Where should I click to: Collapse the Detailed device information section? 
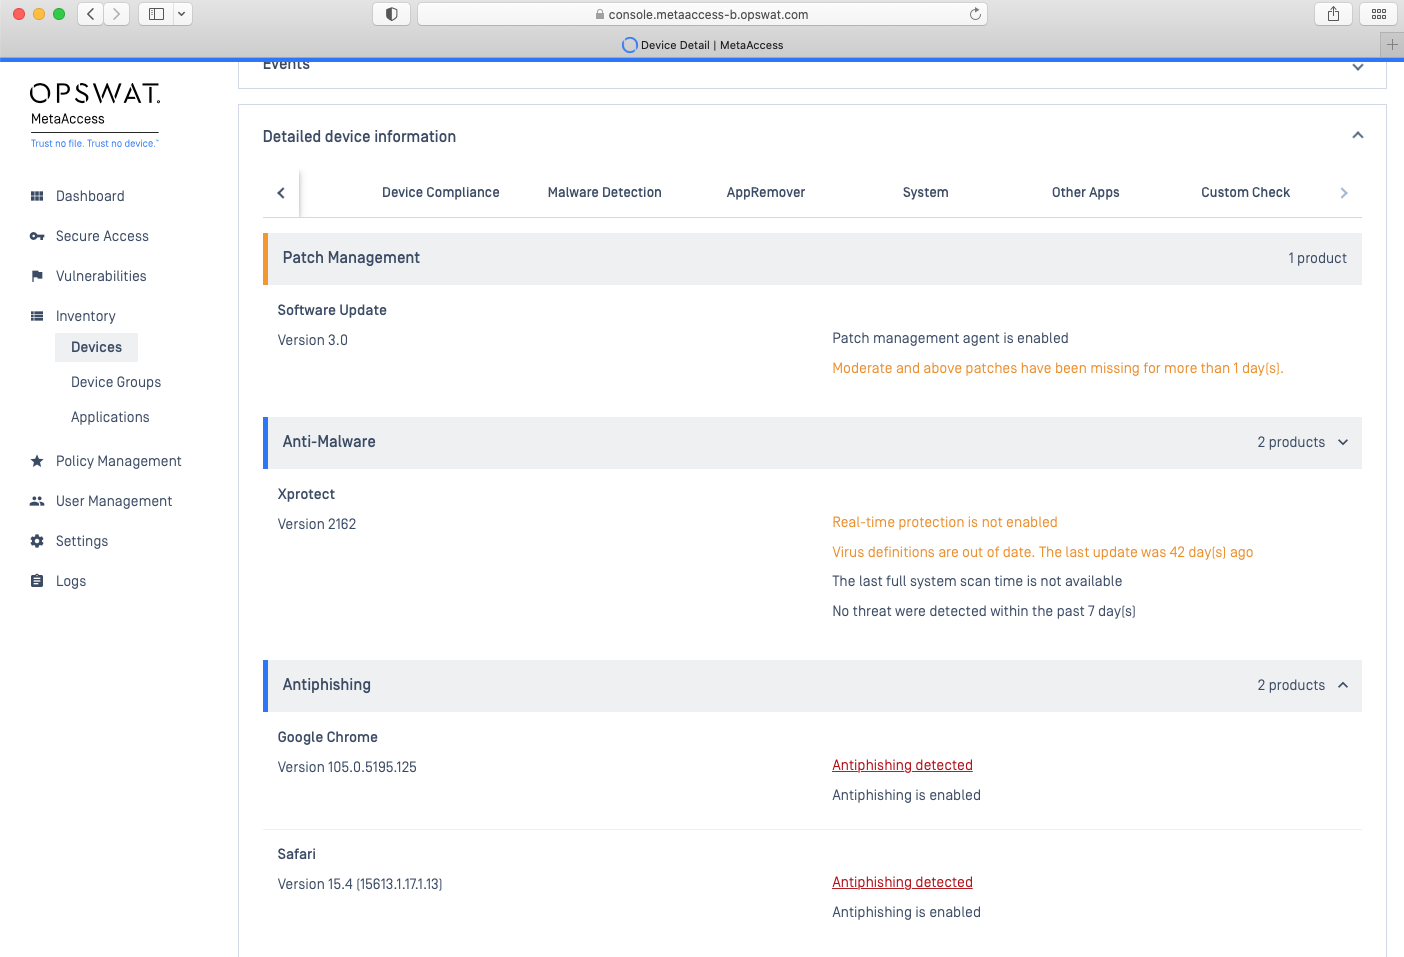[x=1358, y=136]
